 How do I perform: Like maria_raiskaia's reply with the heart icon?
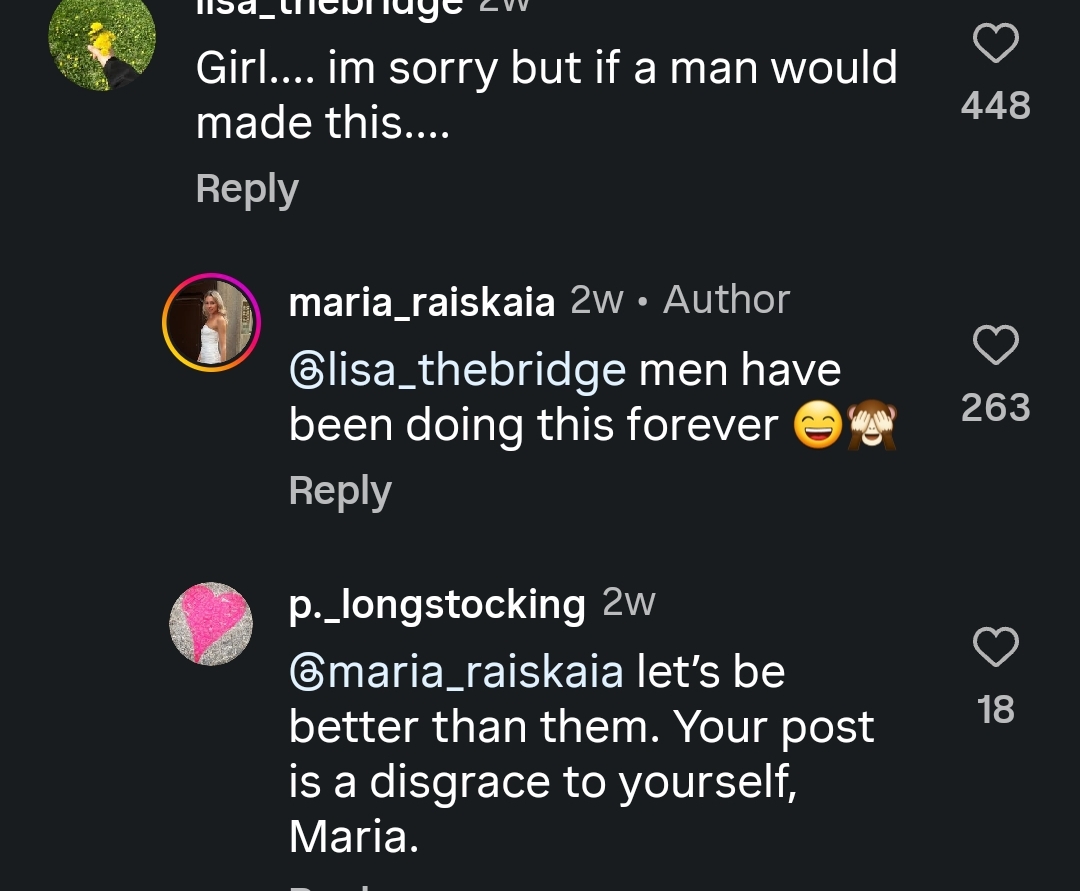coord(995,346)
